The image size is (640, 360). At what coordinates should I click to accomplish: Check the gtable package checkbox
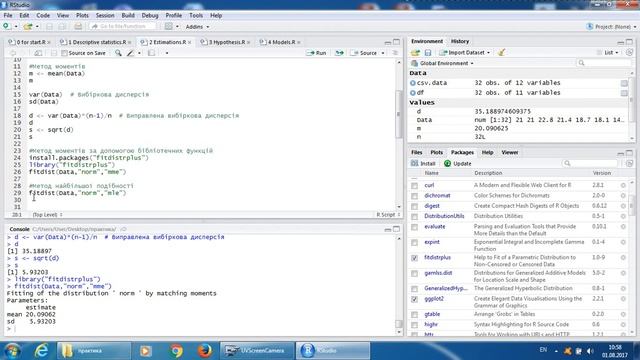[x=415, y=315]
